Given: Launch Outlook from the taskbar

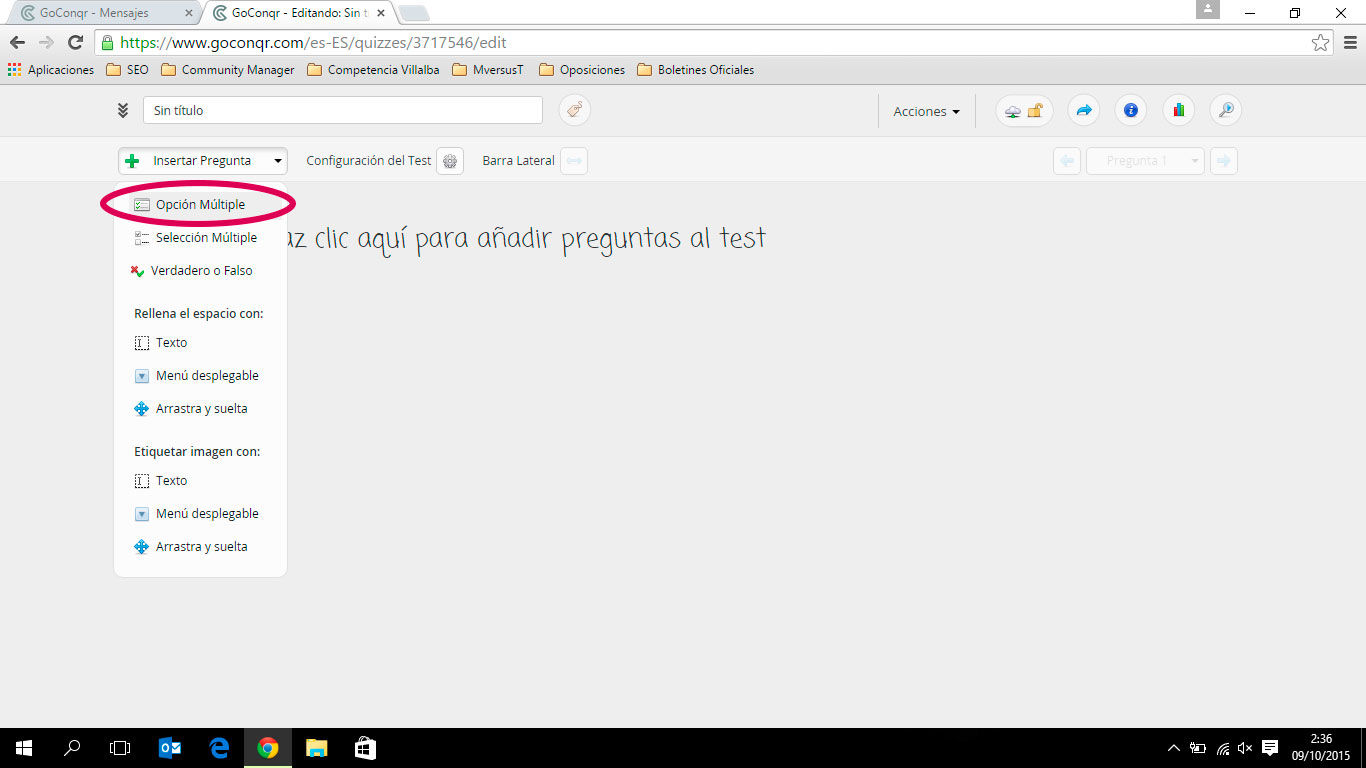Looking at the screenshot, I should point(170,748).
